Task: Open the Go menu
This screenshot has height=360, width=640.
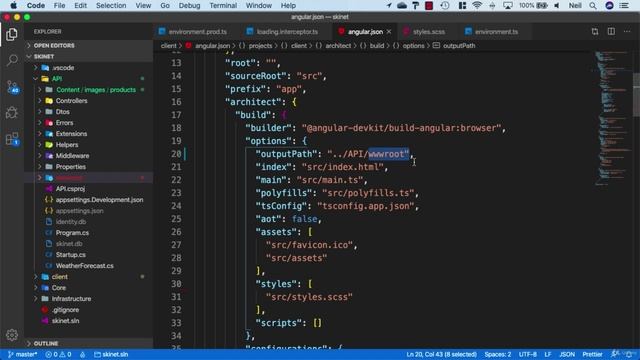Action: click(165, 6)
